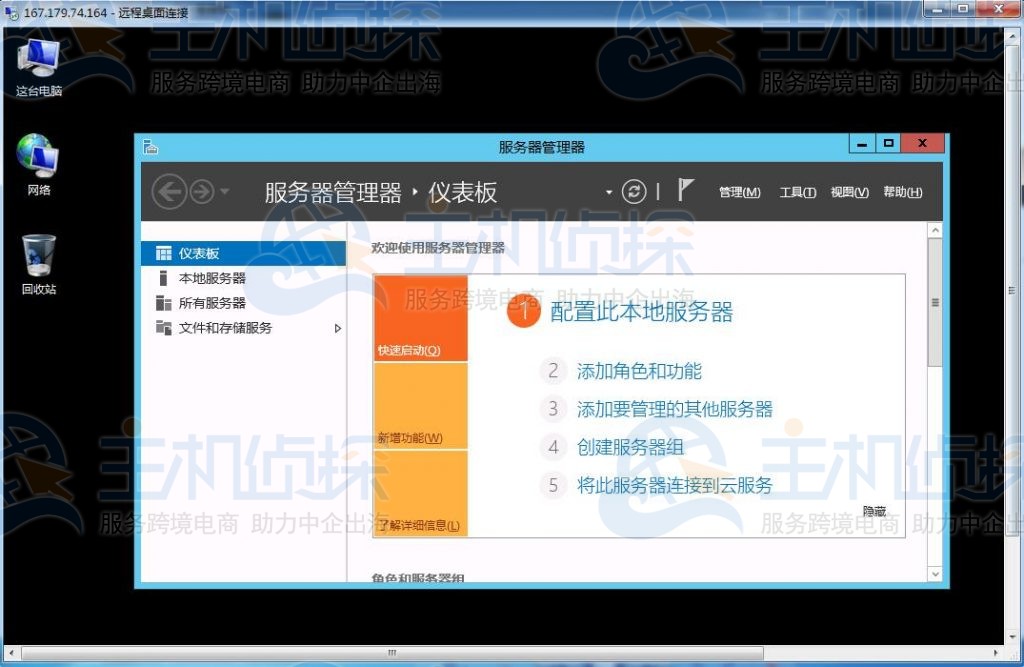The height and width of the screenshot is (667, 1024).
Task: Select 本地服务器 in the left pane
Action: click(211, 278)
